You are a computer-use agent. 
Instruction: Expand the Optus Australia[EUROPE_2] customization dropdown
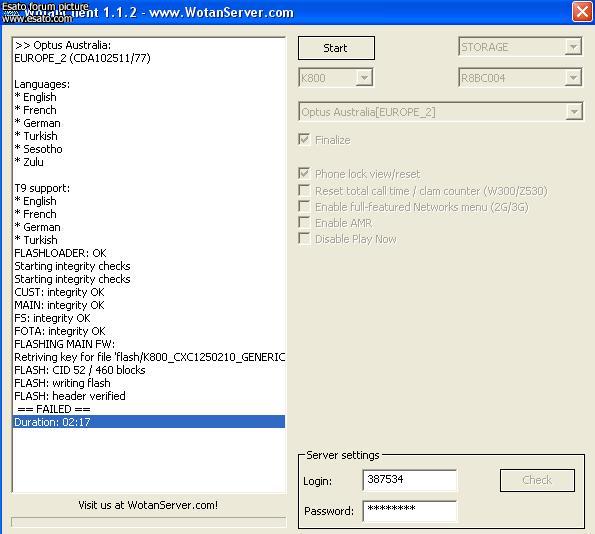pos(574,112)
